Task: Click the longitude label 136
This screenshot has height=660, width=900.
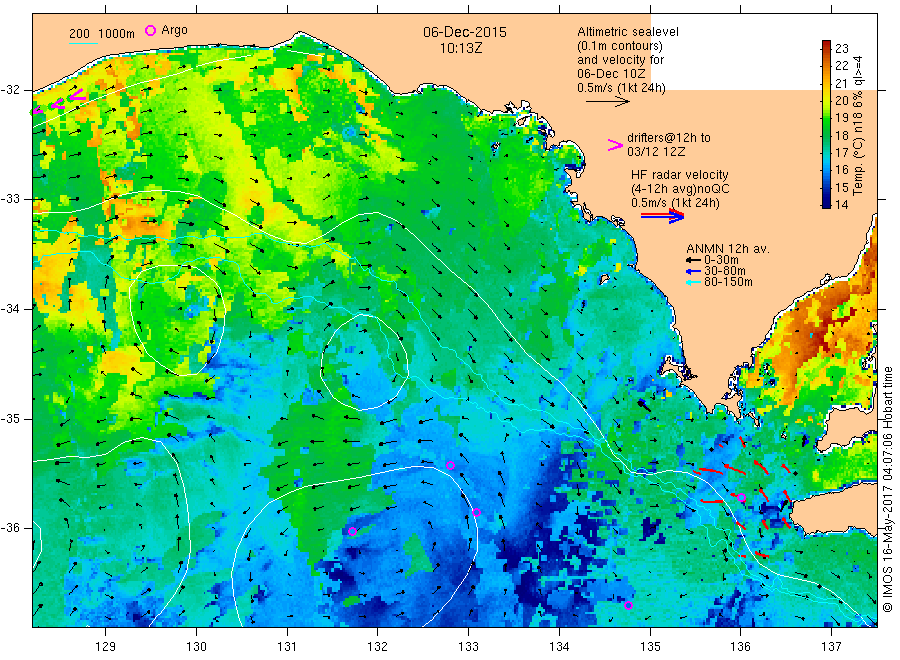Action: (740, 647)
